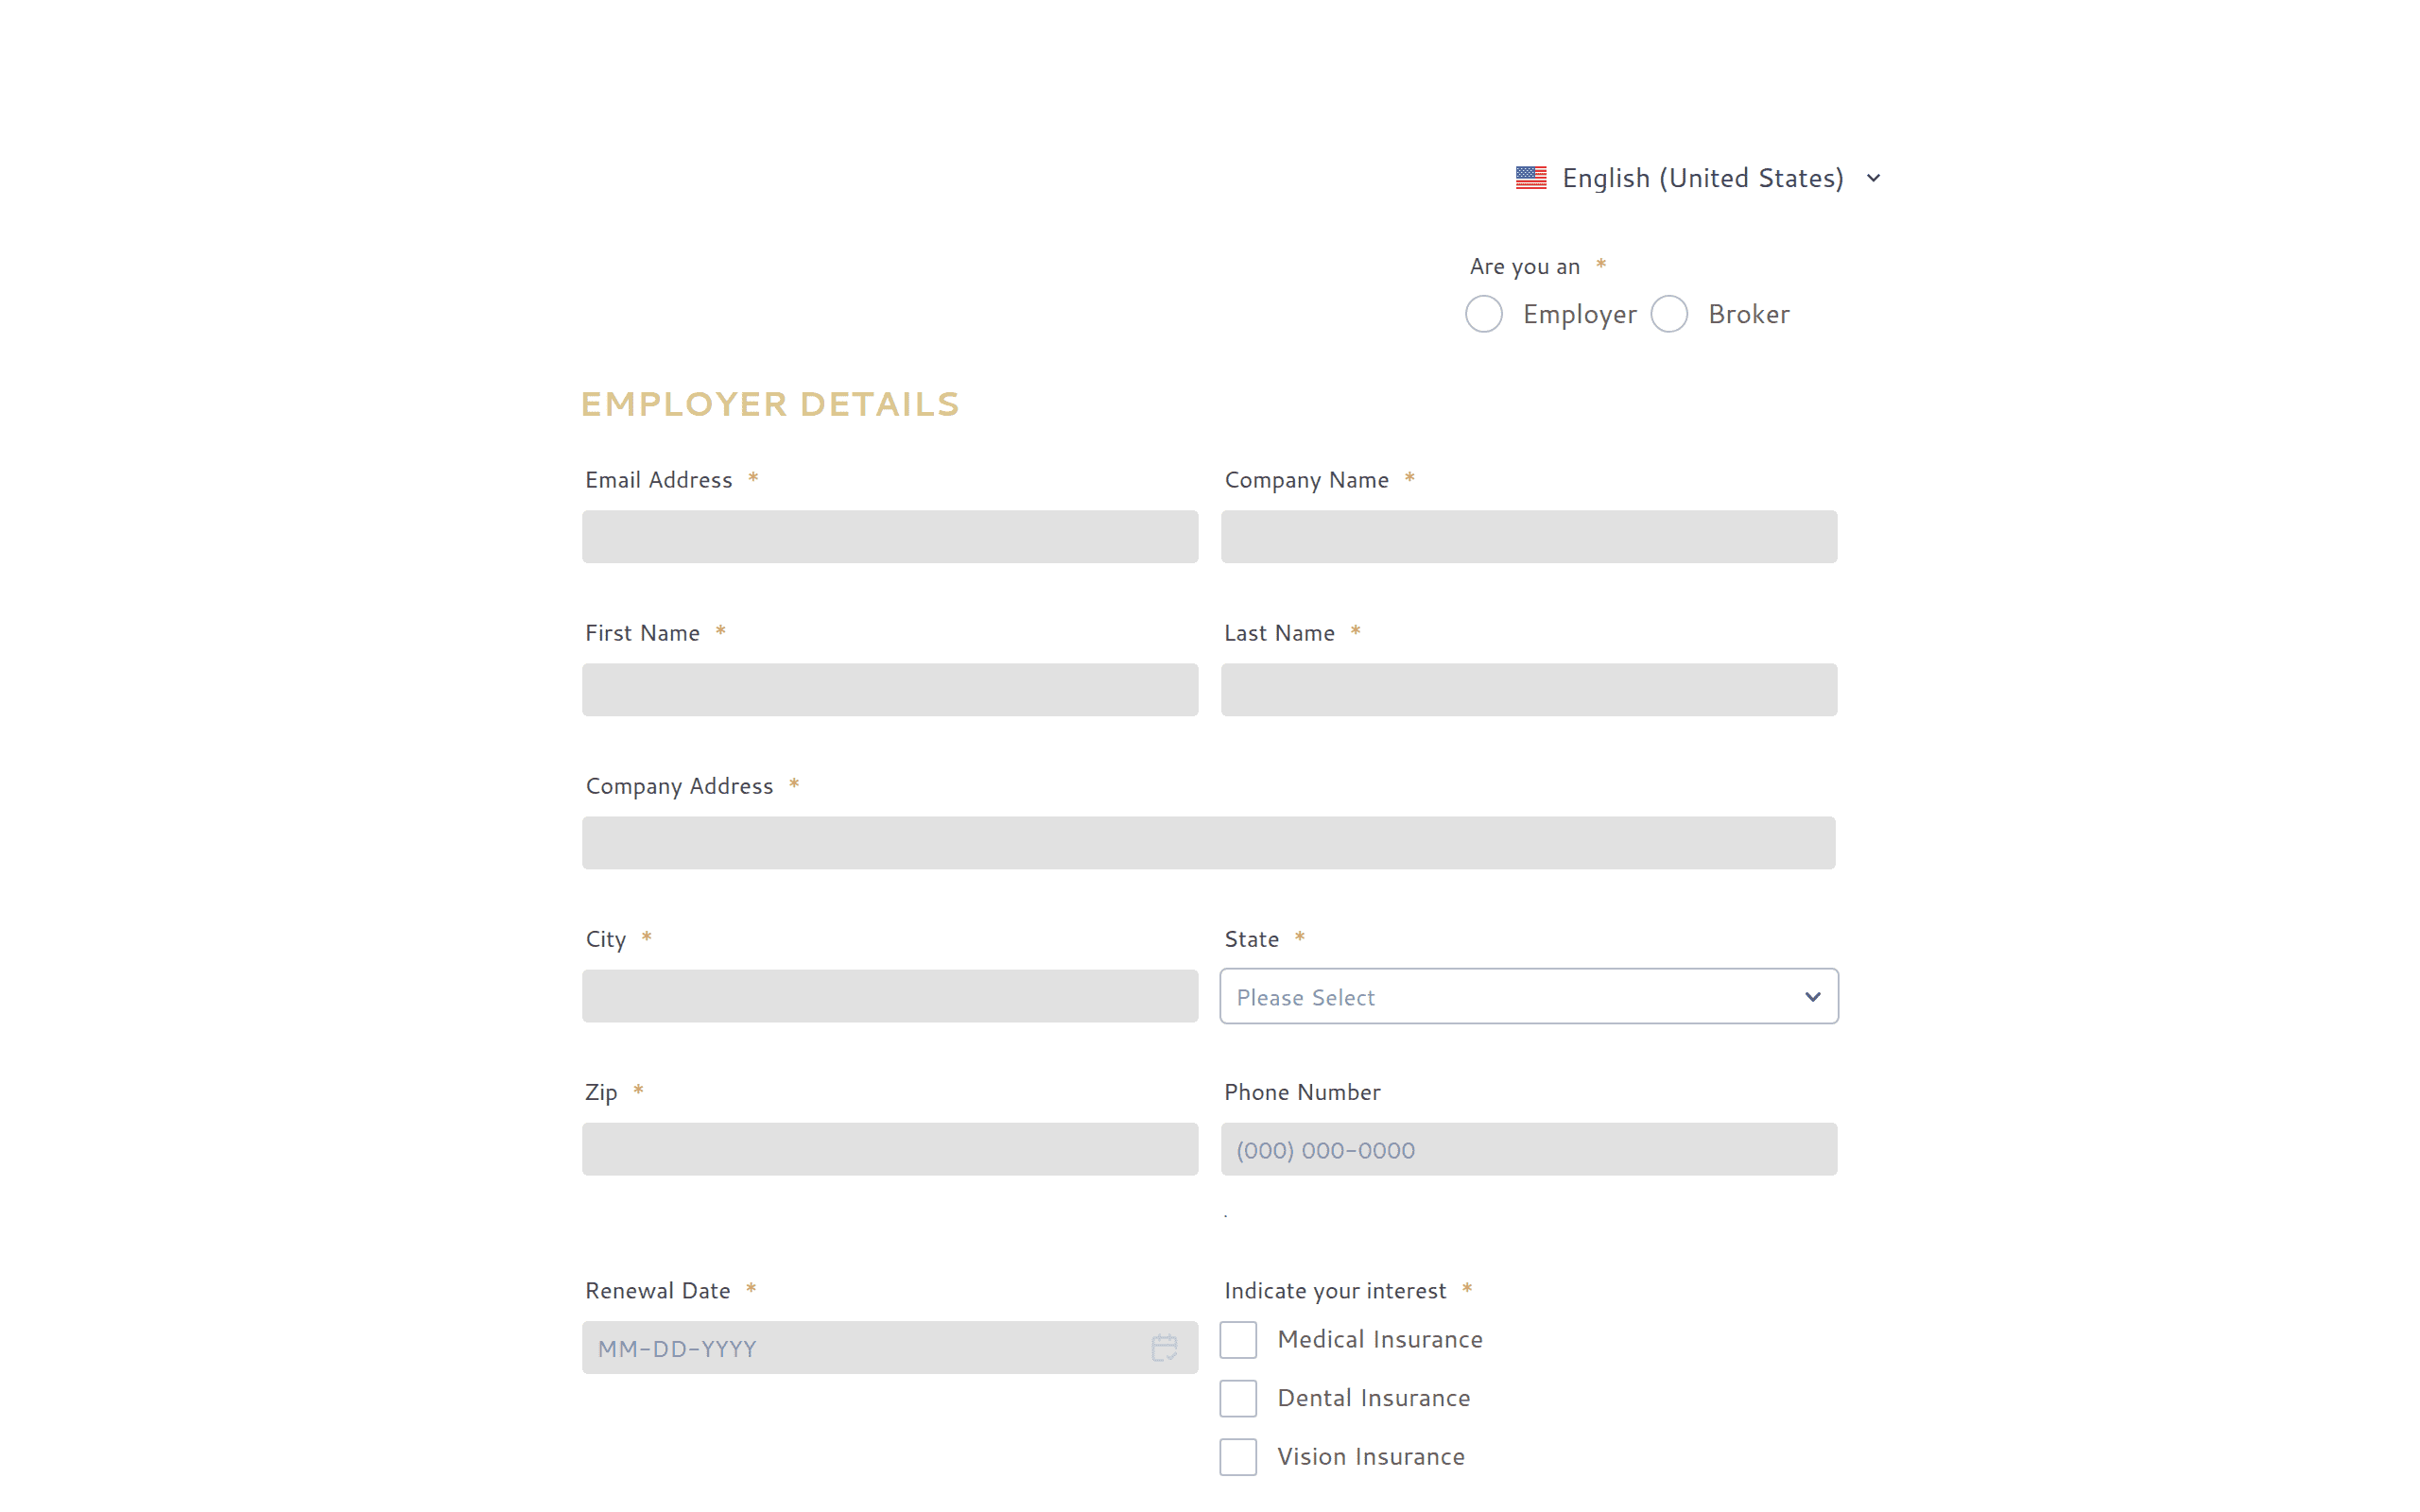Focus the Last Name text field
2420x1512 pixels.
pos(1529,690)
